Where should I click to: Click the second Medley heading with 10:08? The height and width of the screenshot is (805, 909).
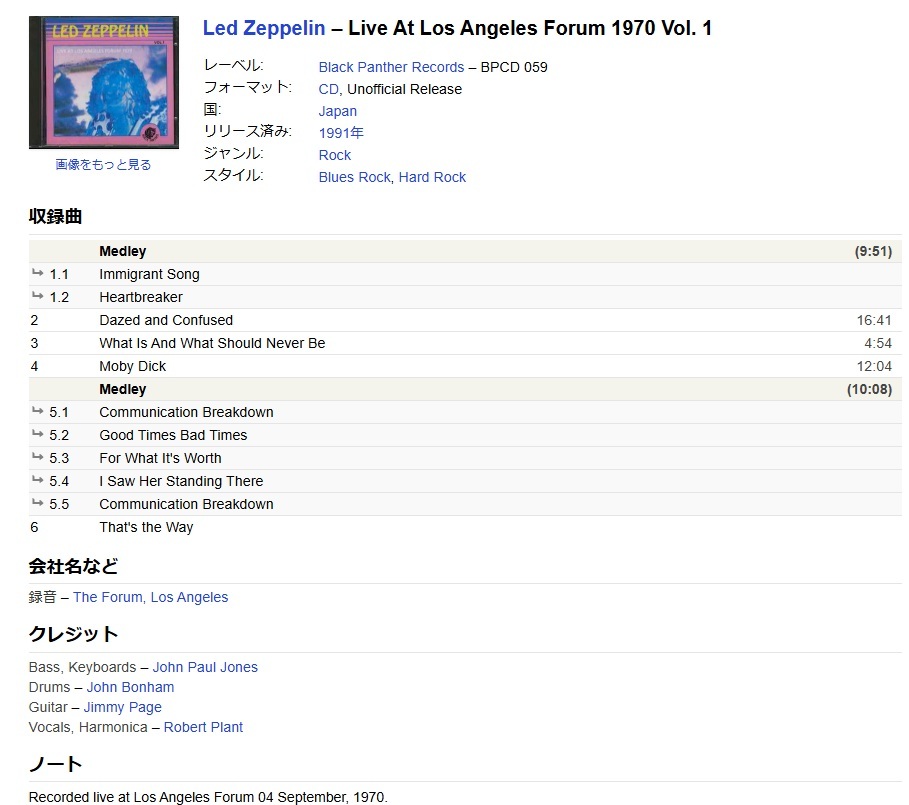[123, 389]
